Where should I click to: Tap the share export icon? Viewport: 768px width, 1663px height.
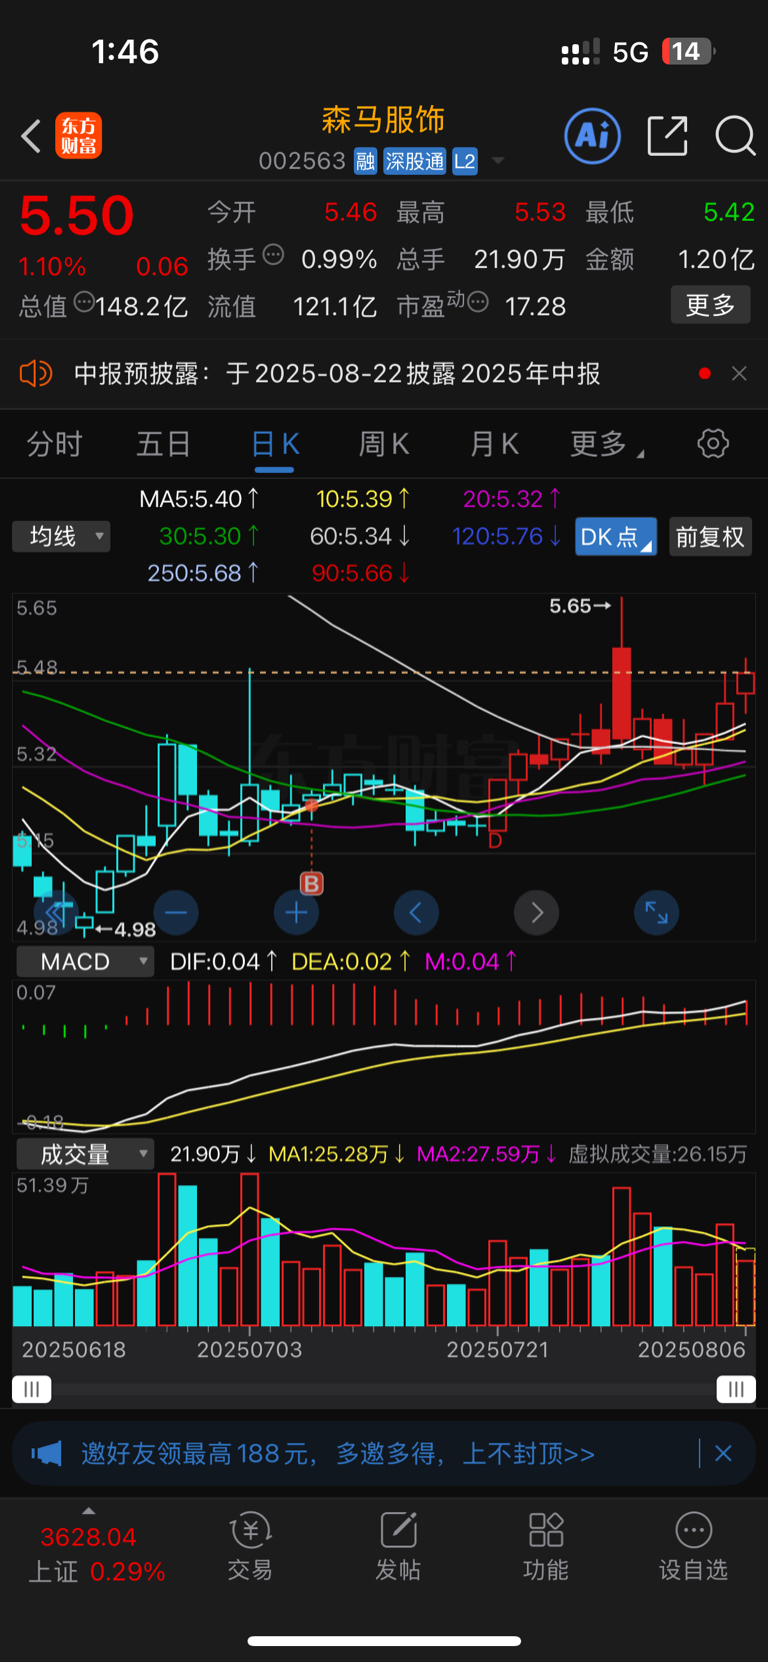(x=667, y=136)
